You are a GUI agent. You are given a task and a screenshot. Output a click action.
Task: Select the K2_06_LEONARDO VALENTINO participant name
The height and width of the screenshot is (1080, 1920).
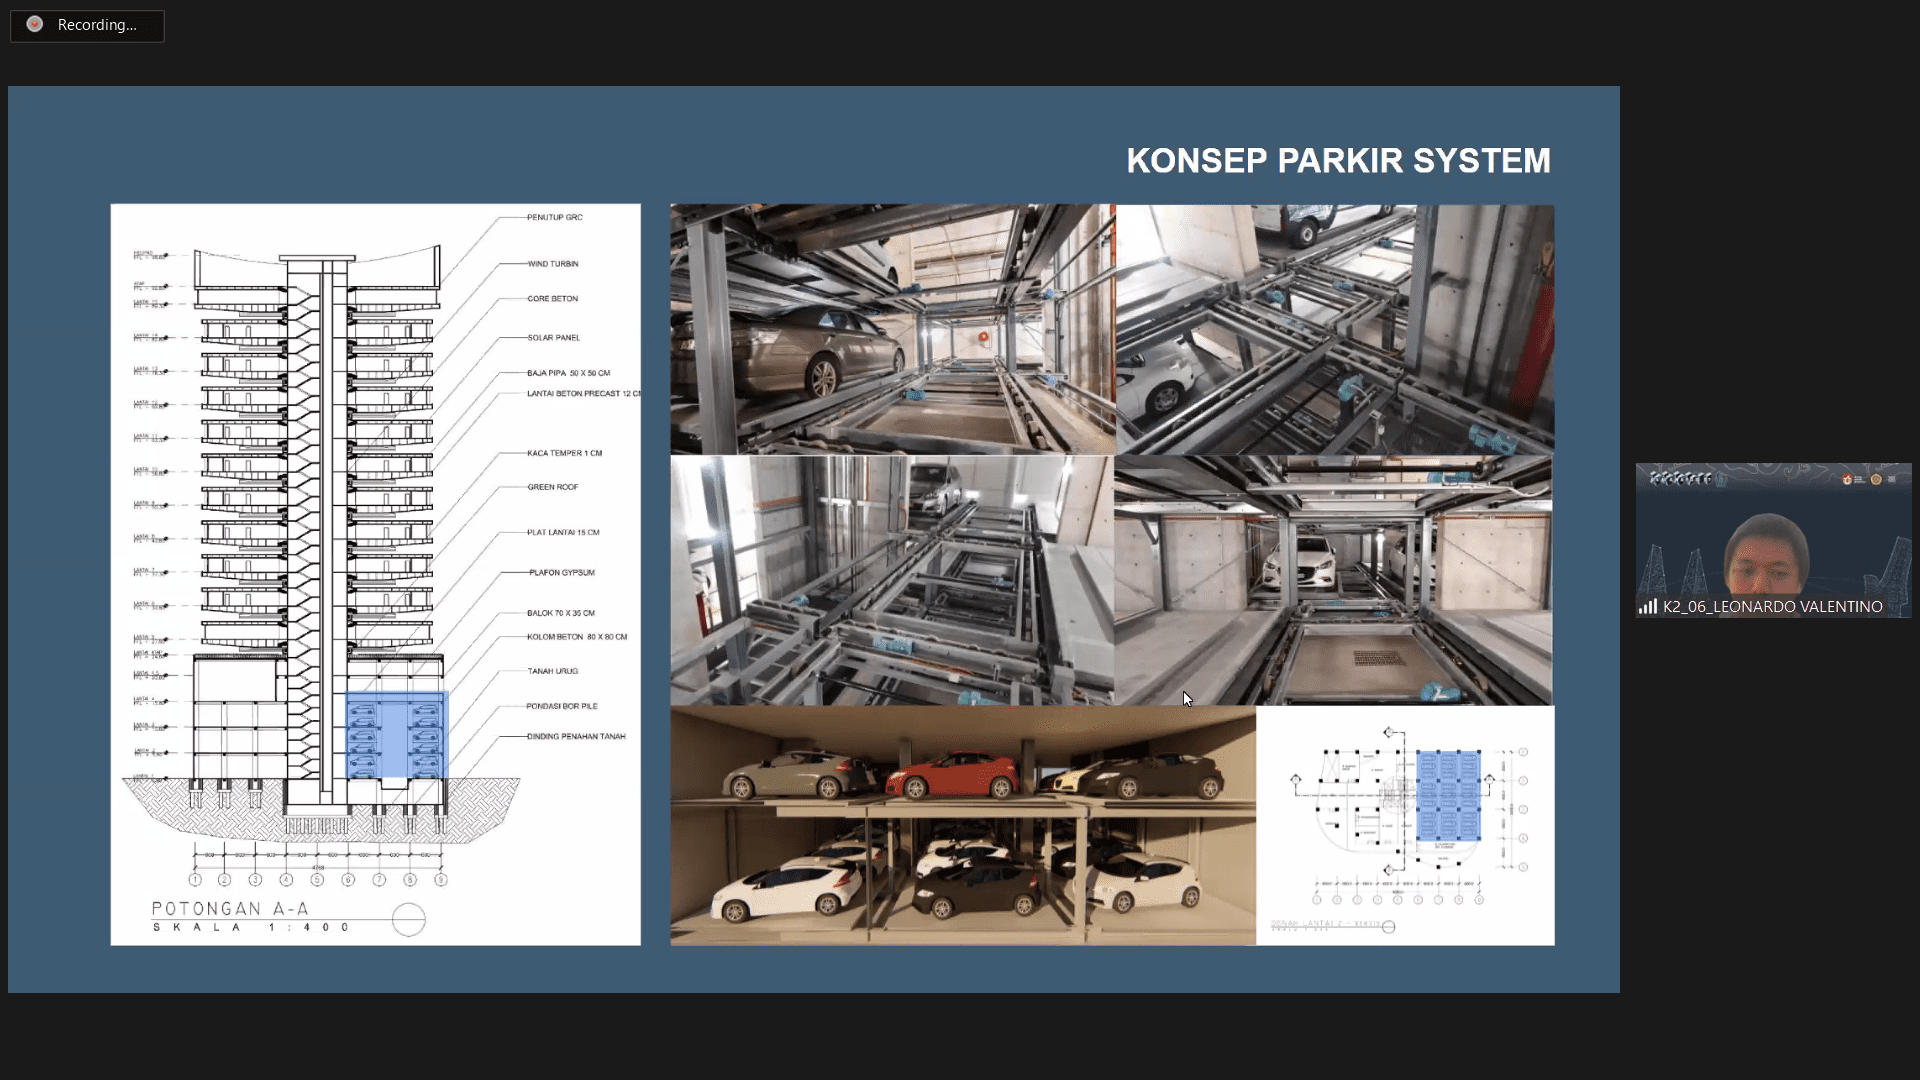pos(1772,607)
